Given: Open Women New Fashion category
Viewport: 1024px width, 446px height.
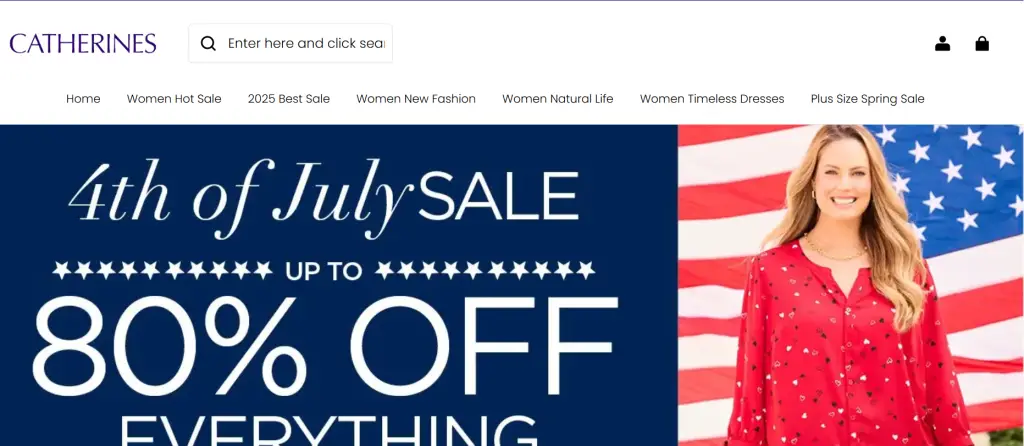Looking at the screenshot, I should coord(416,99).
